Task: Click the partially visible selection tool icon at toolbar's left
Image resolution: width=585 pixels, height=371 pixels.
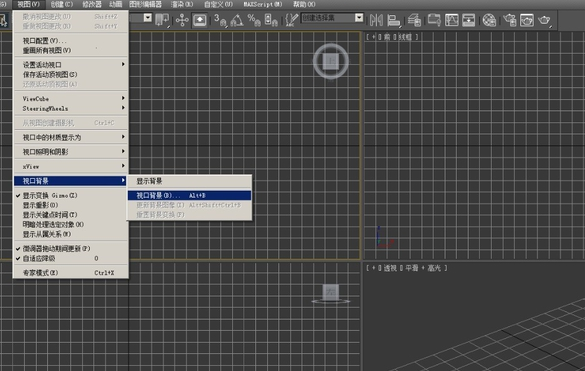Action: [4, 20]
